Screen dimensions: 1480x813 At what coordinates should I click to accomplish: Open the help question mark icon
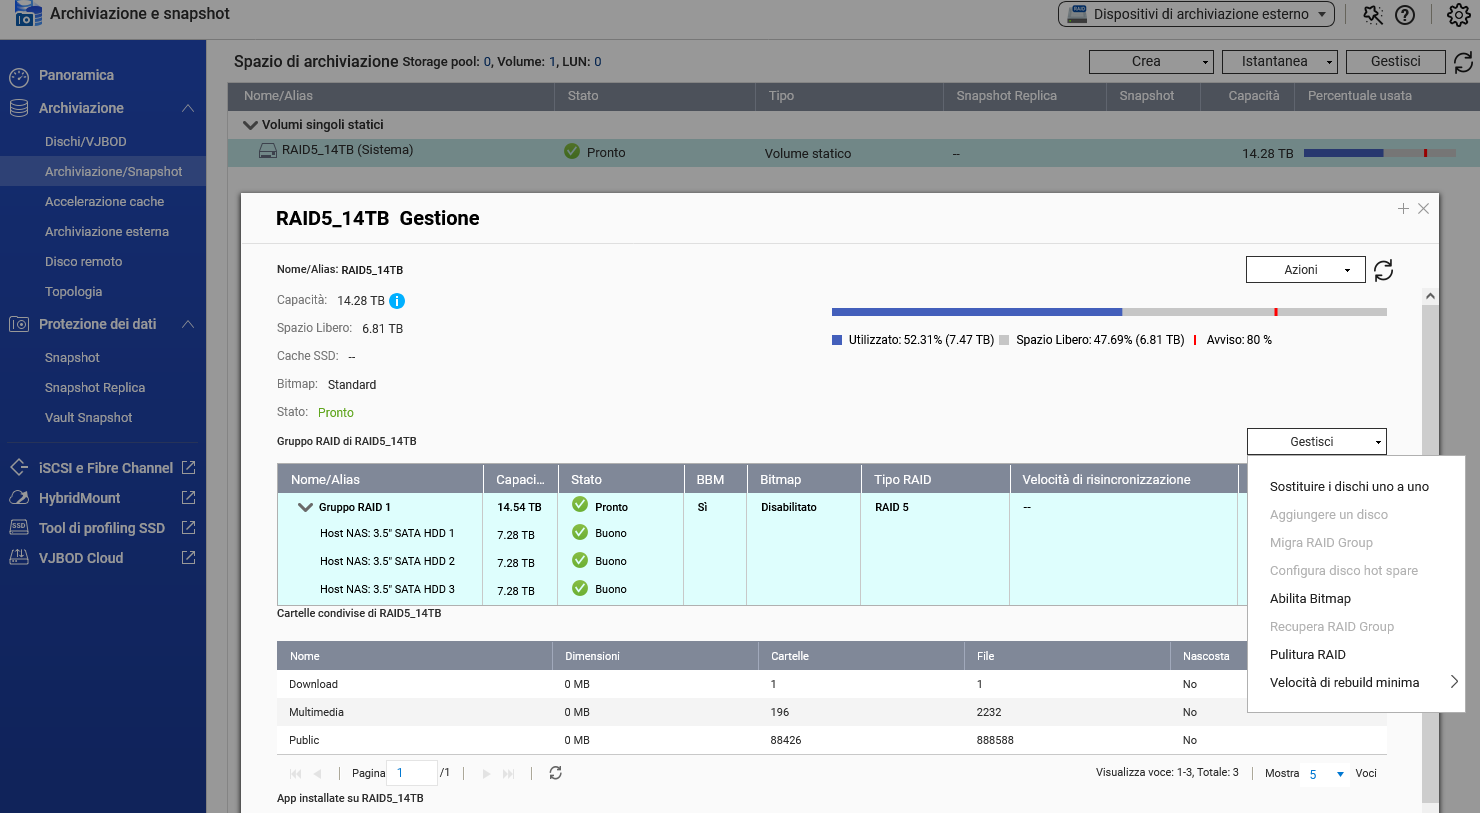1405,15
